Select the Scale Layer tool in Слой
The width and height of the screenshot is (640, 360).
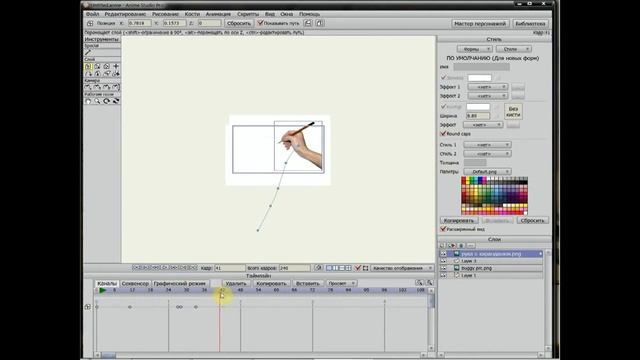97,66
